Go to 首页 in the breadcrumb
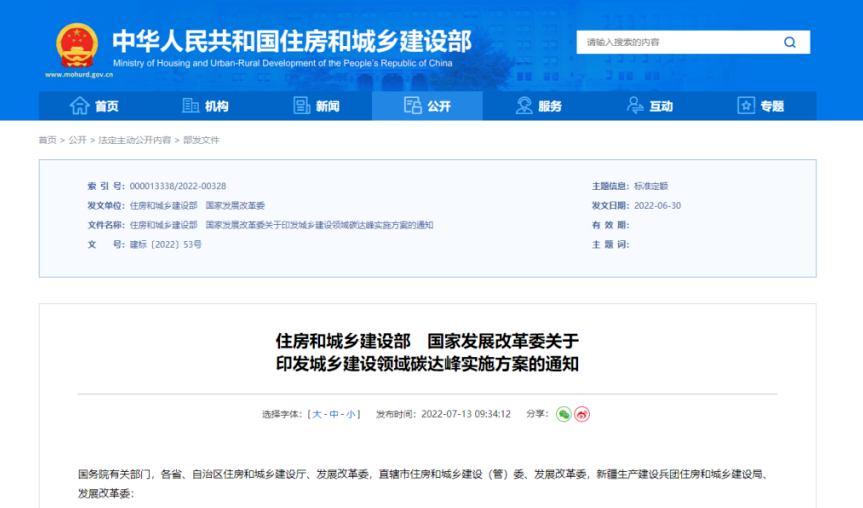Image resolution: width=863 pixels, height=508 pixels. [47, 140]
